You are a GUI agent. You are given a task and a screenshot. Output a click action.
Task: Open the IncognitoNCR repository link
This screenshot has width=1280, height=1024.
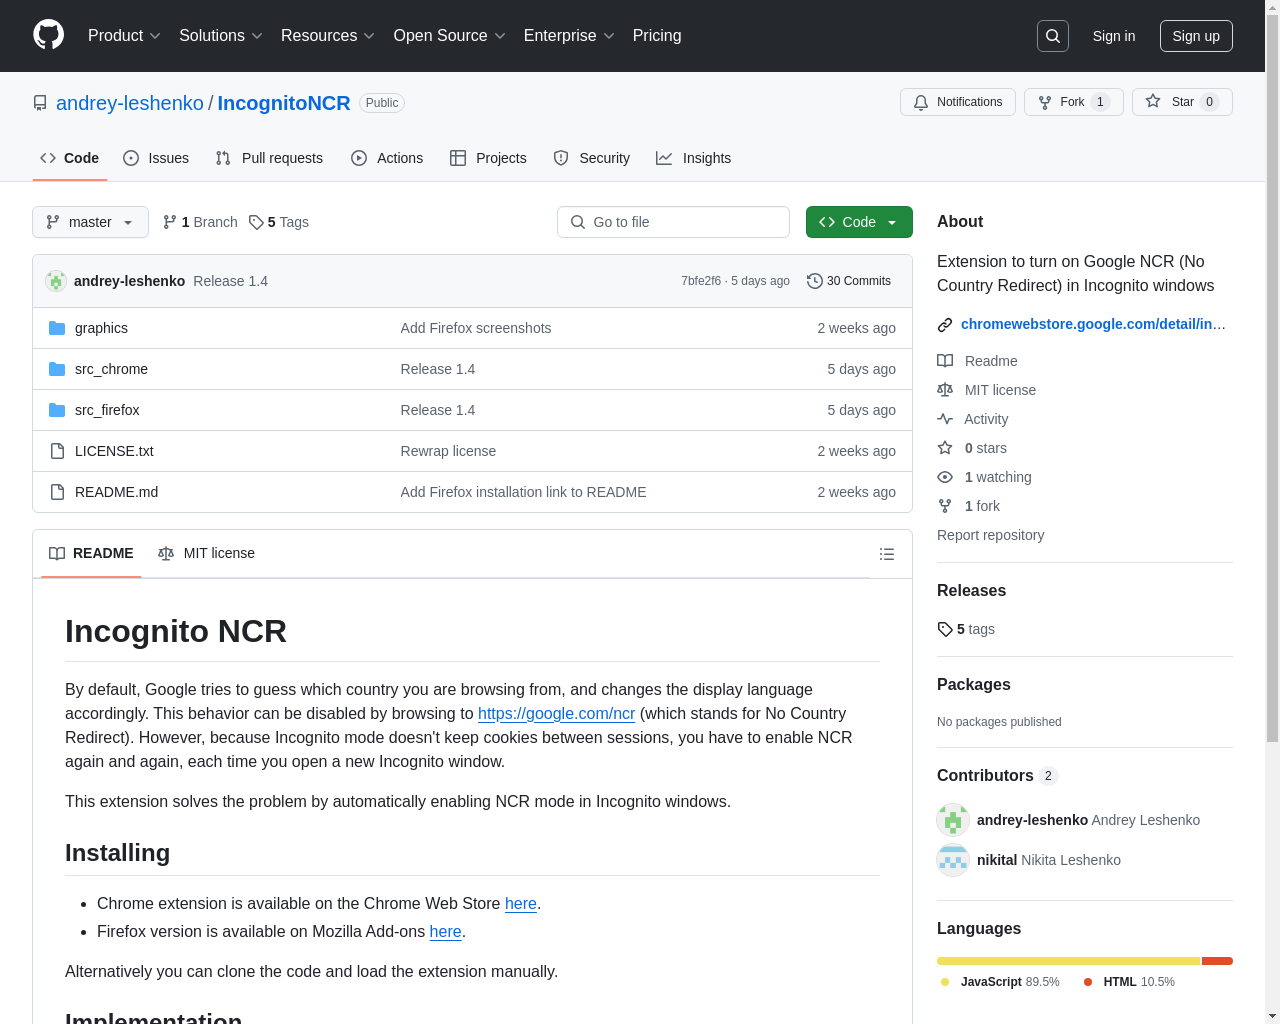[284, 103]
